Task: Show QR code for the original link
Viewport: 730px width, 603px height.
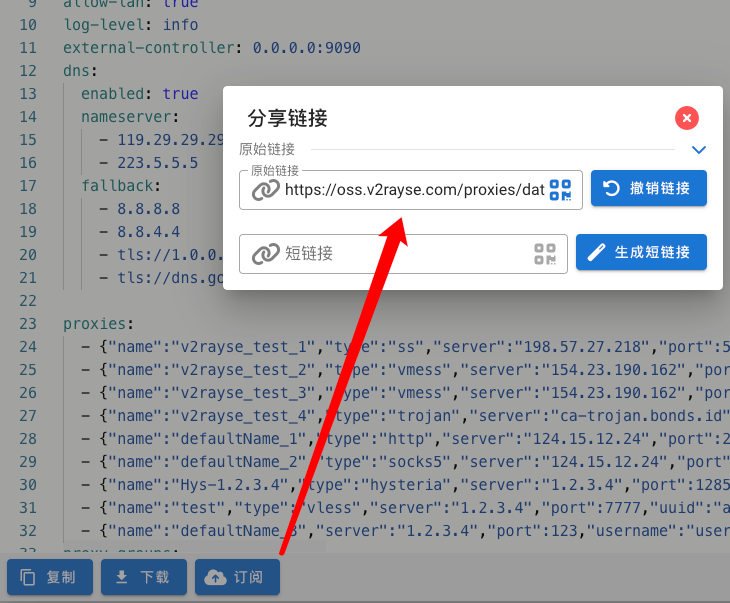Action: [561, 190]
